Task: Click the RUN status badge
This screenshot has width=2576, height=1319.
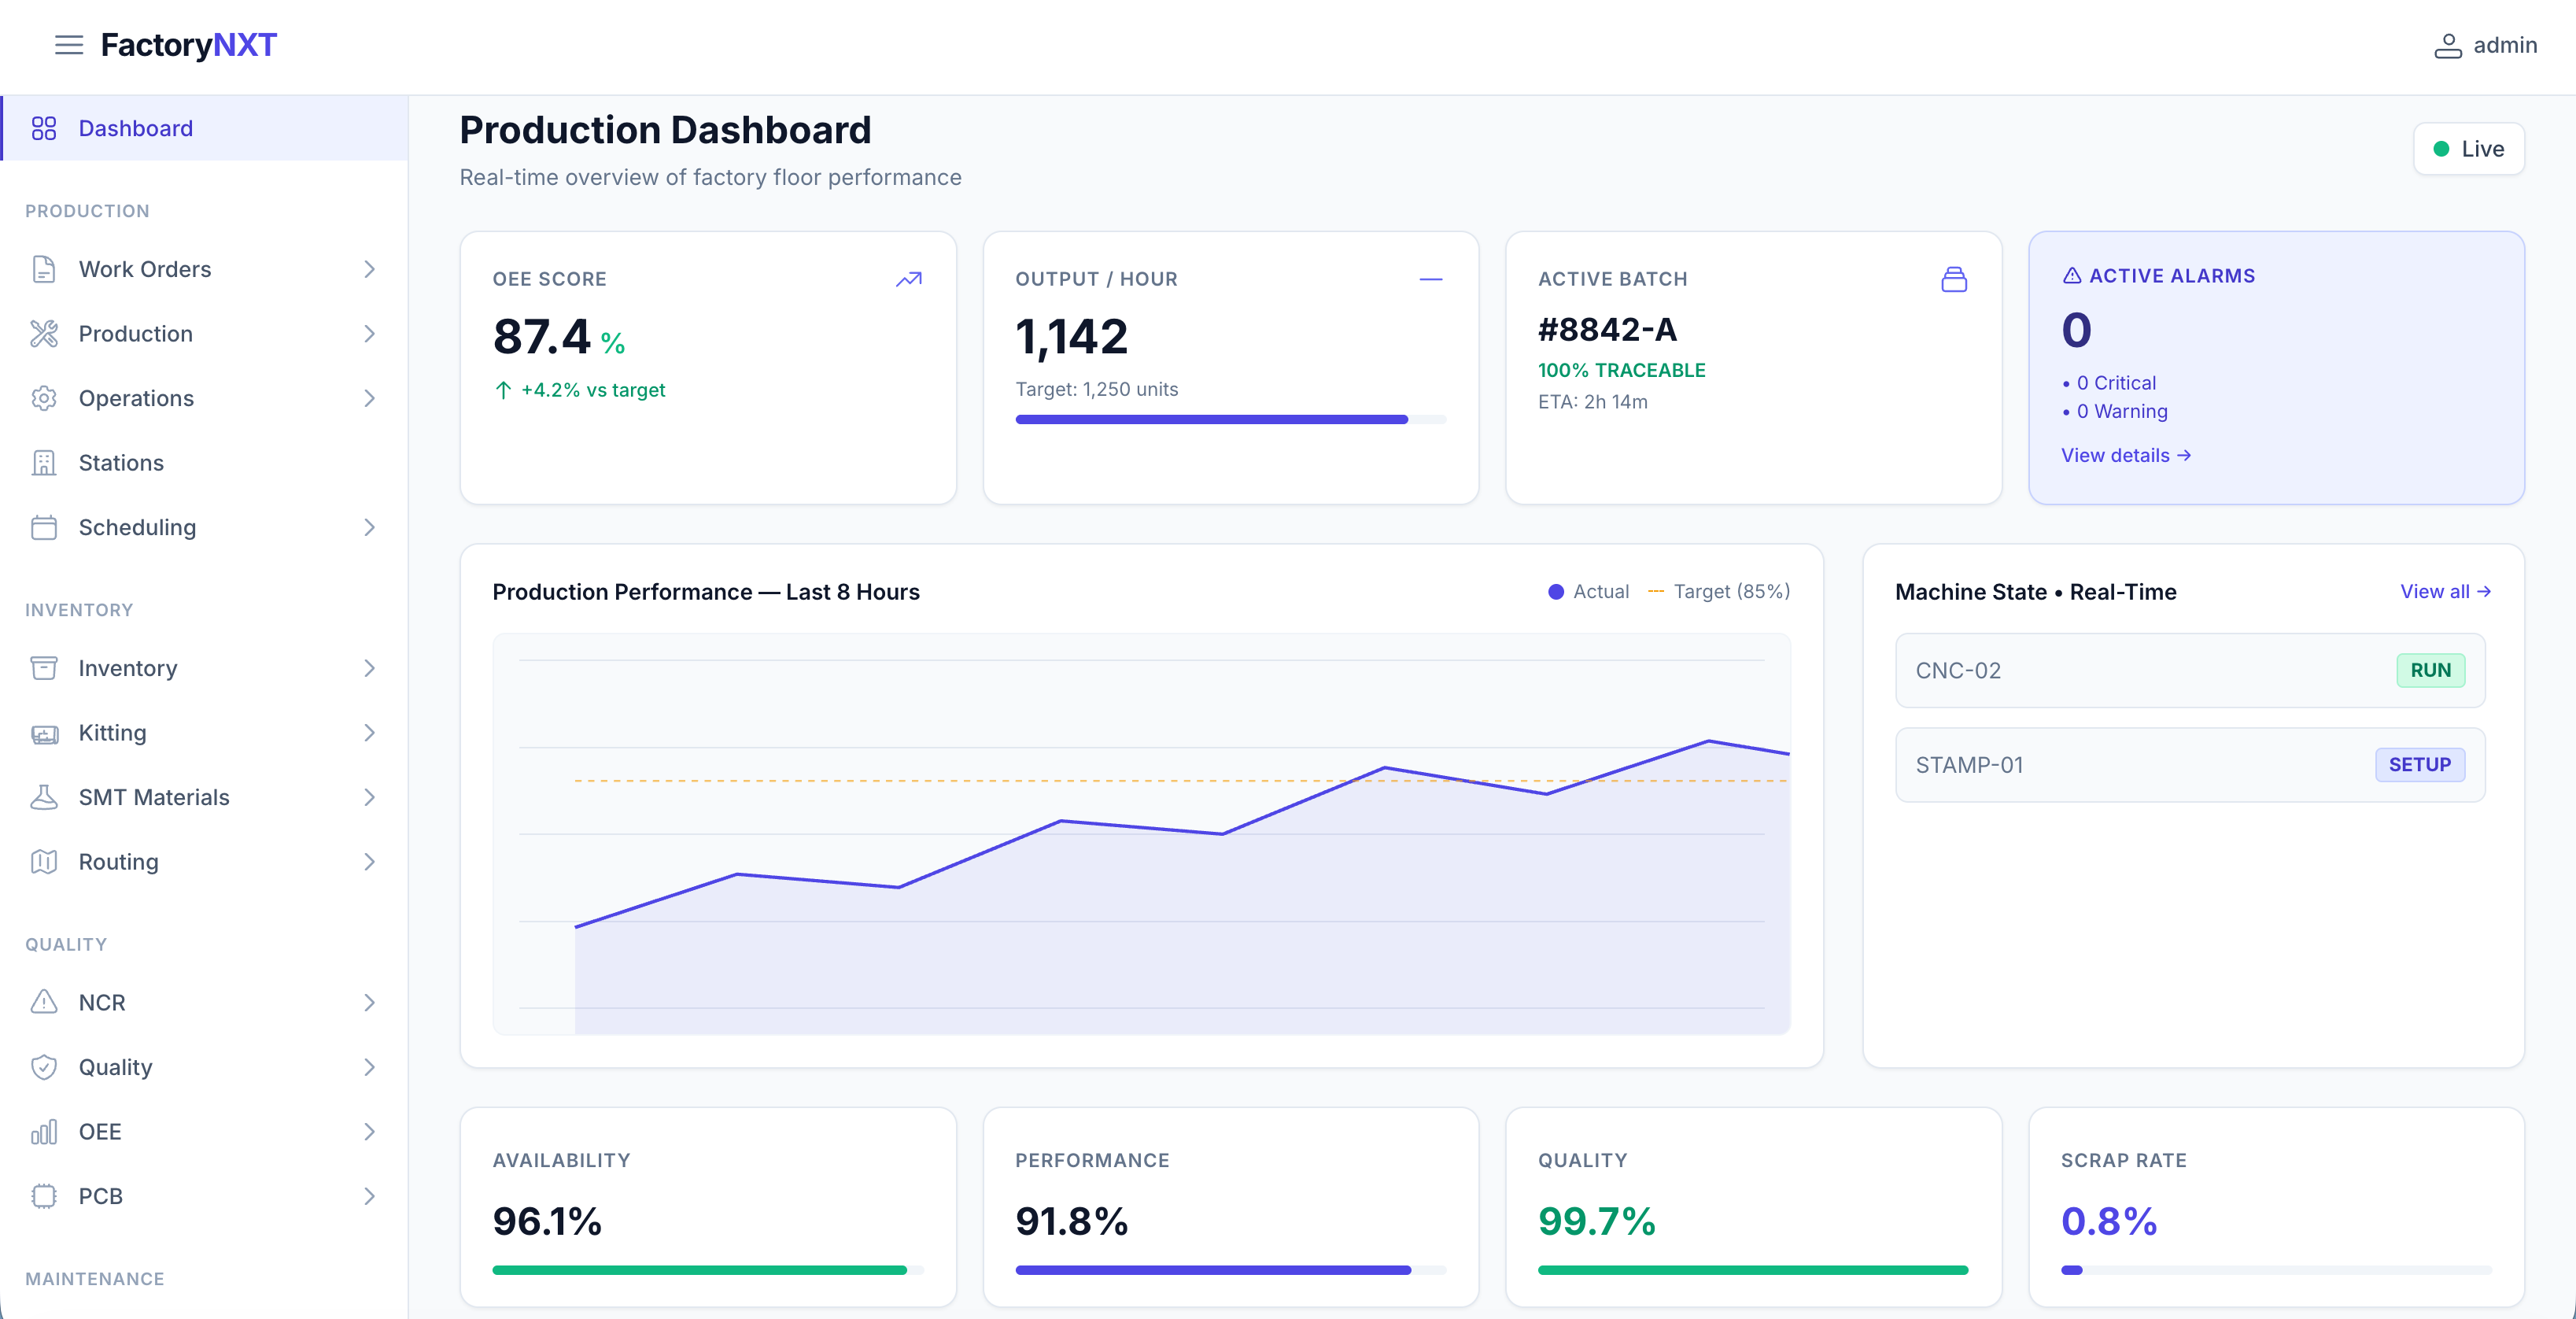Action: point(2430,670)
